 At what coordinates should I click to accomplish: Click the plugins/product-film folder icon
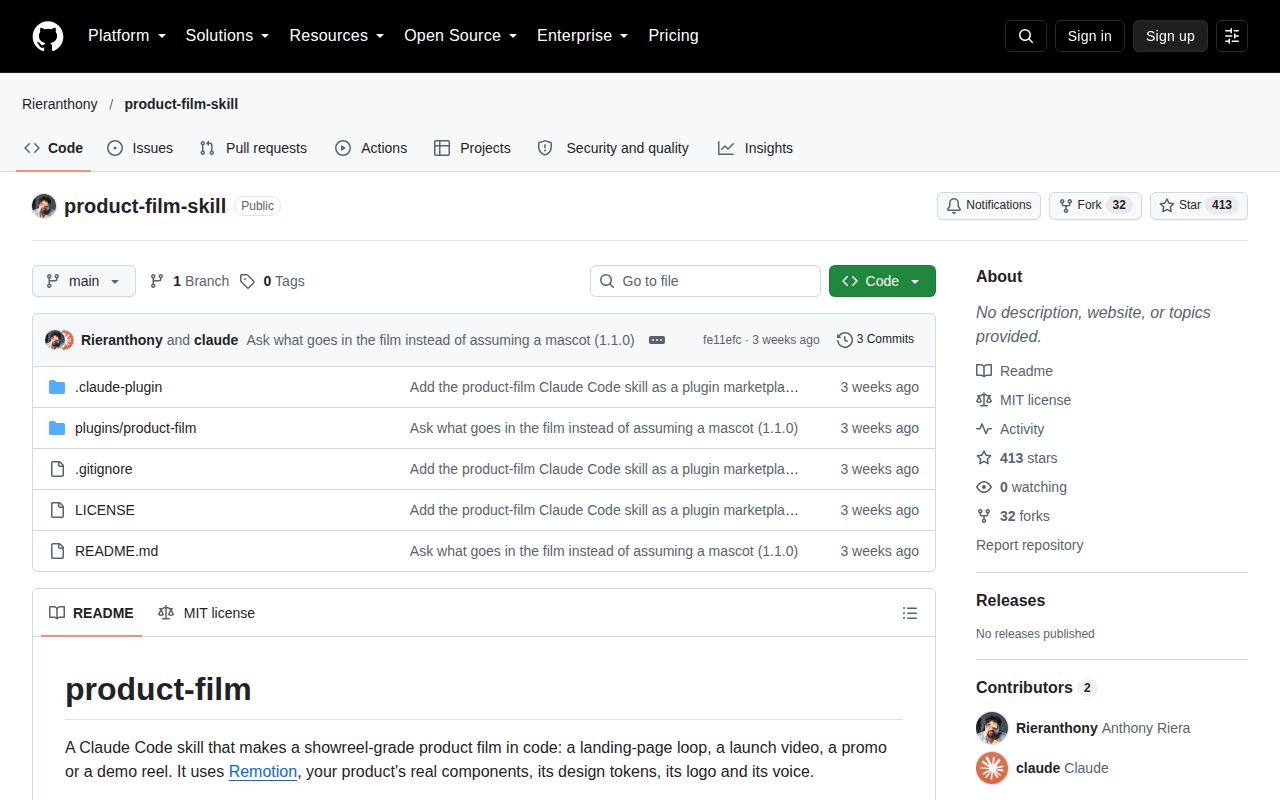coord(57,428)
